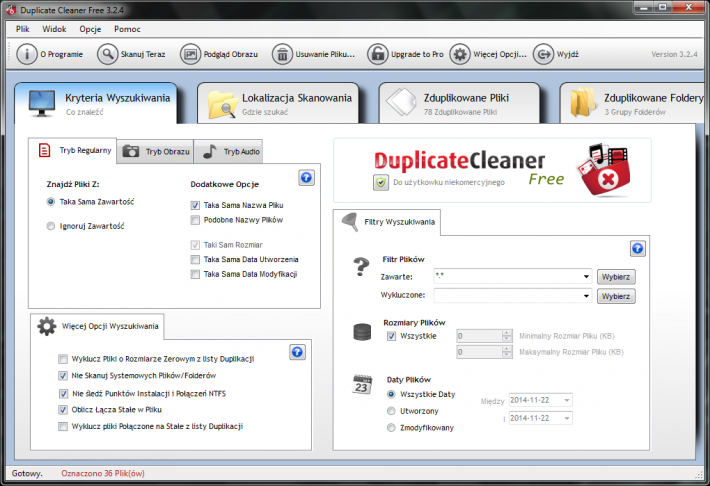Viewport: 710px width, 486px height.
Task: Click the folder magnifier icon on Lokalizacja Skanowania
Action: coord(222,104)
